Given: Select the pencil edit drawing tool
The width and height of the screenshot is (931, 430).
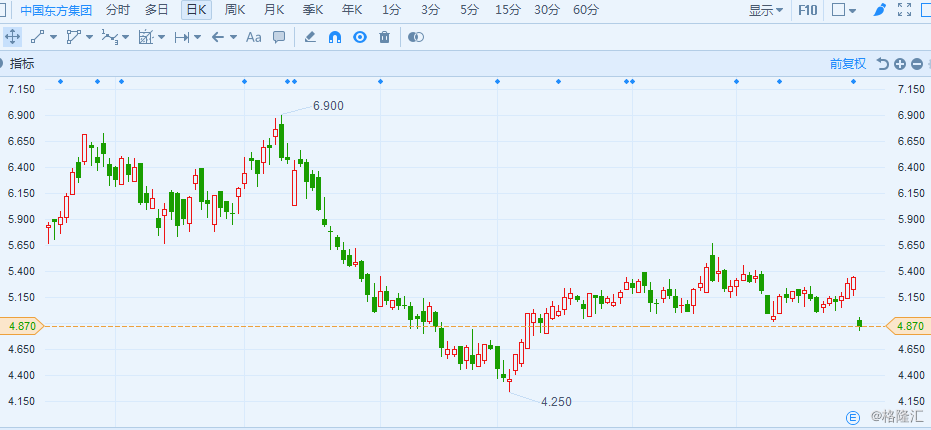Looking at the screenshot, I should point(309,37).
